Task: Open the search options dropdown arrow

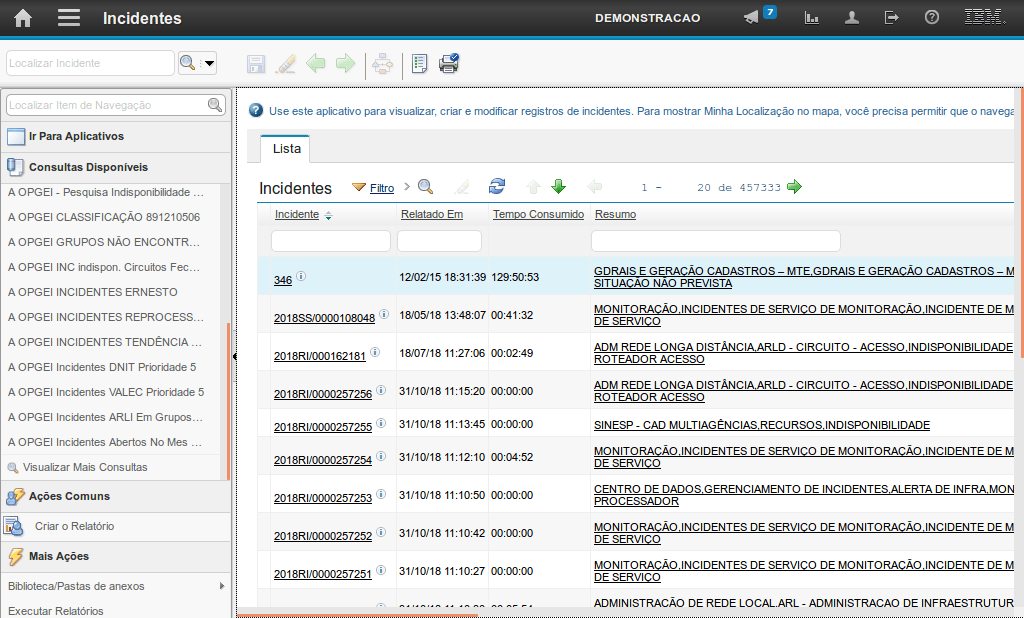Action: 209,63
